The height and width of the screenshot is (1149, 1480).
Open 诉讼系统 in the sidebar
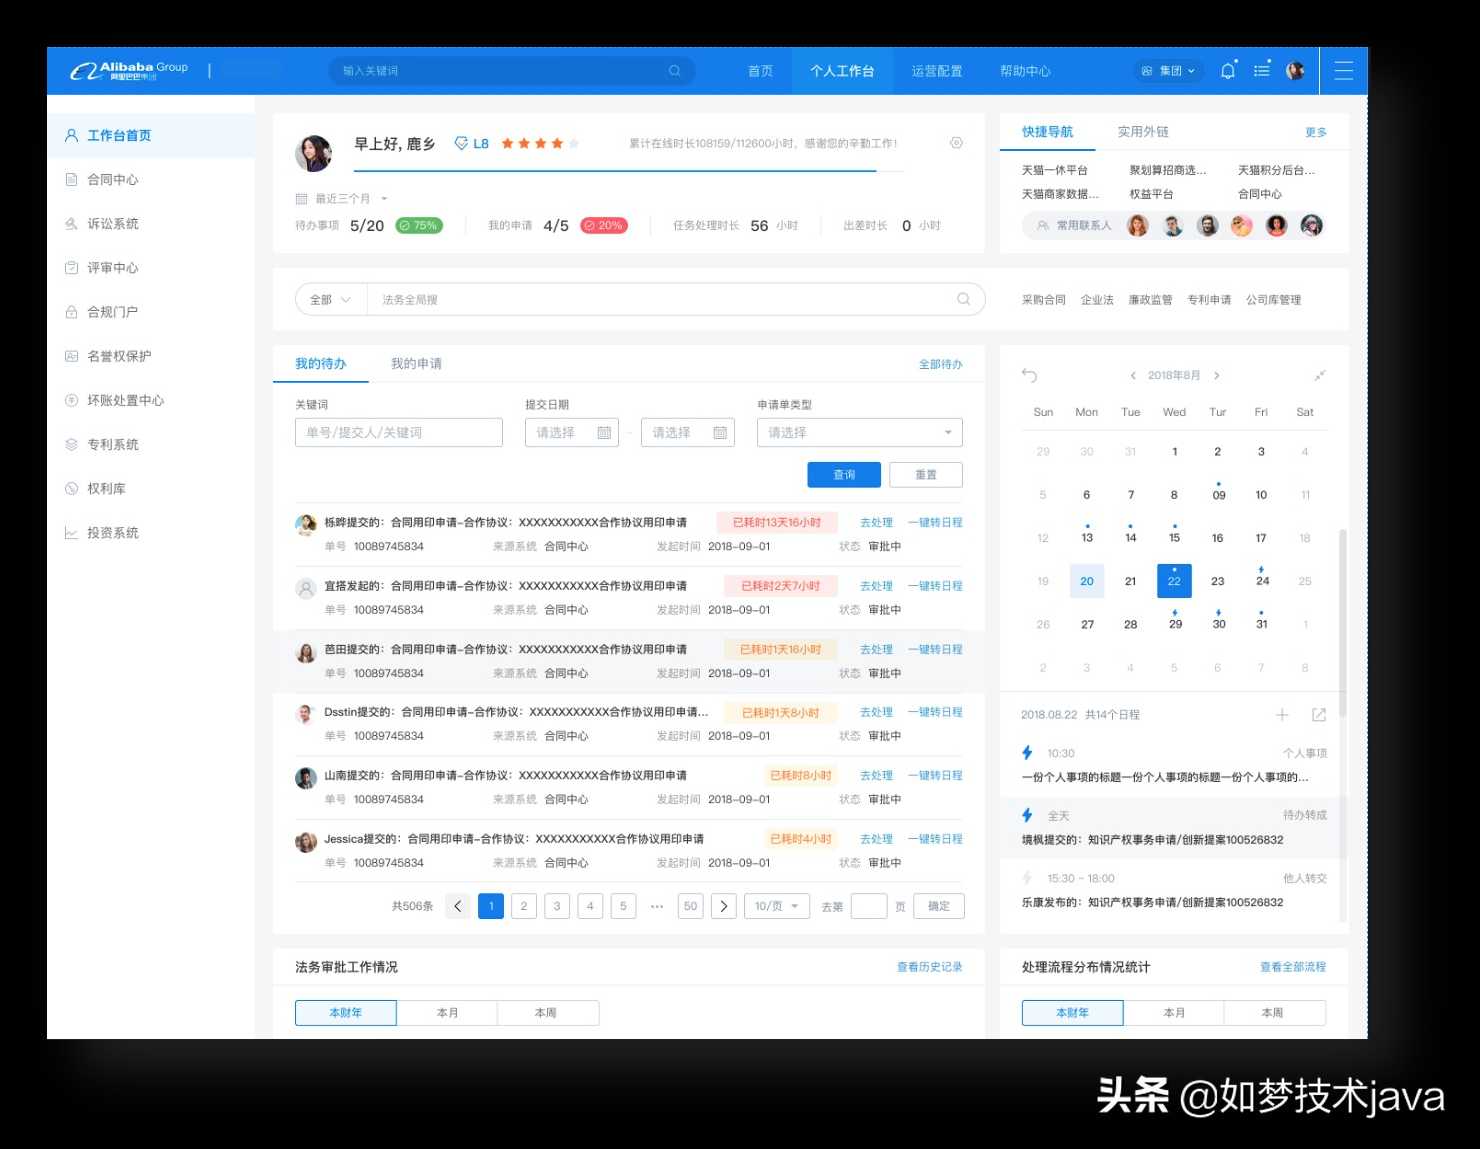[151, 224]
